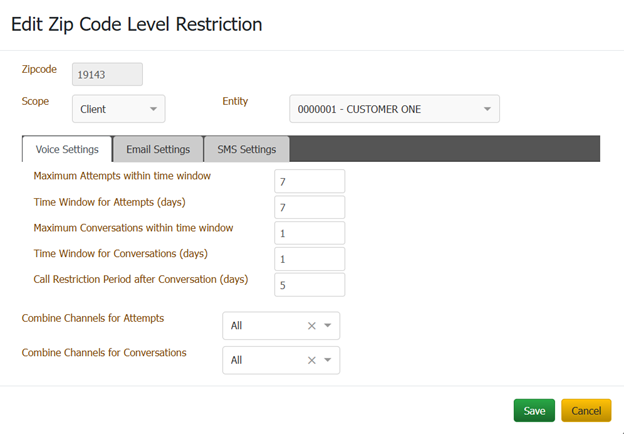The width and height of the screenshot is (624, 434).
Task: Expand Combine Channels for Attempts dropdown arrow
Action: click(327, 326)
